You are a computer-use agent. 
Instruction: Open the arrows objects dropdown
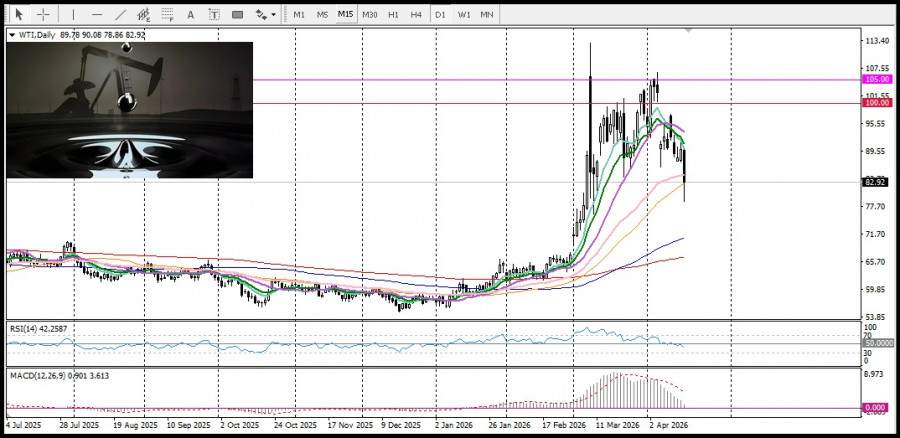[264, 14]
